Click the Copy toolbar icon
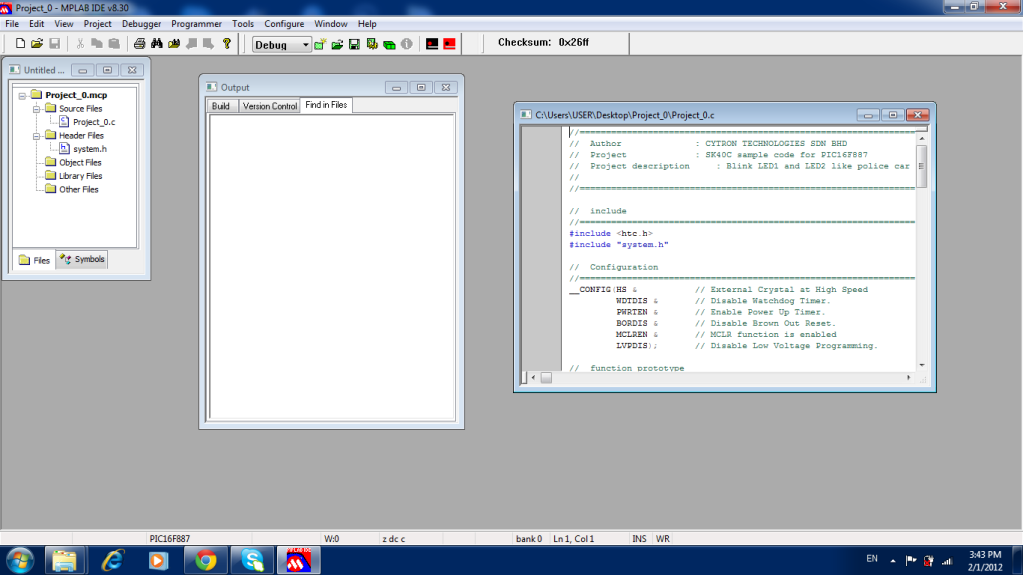The width and height of the screenshot is (1023, 575). pyautogui.click(x=97, y=44)
